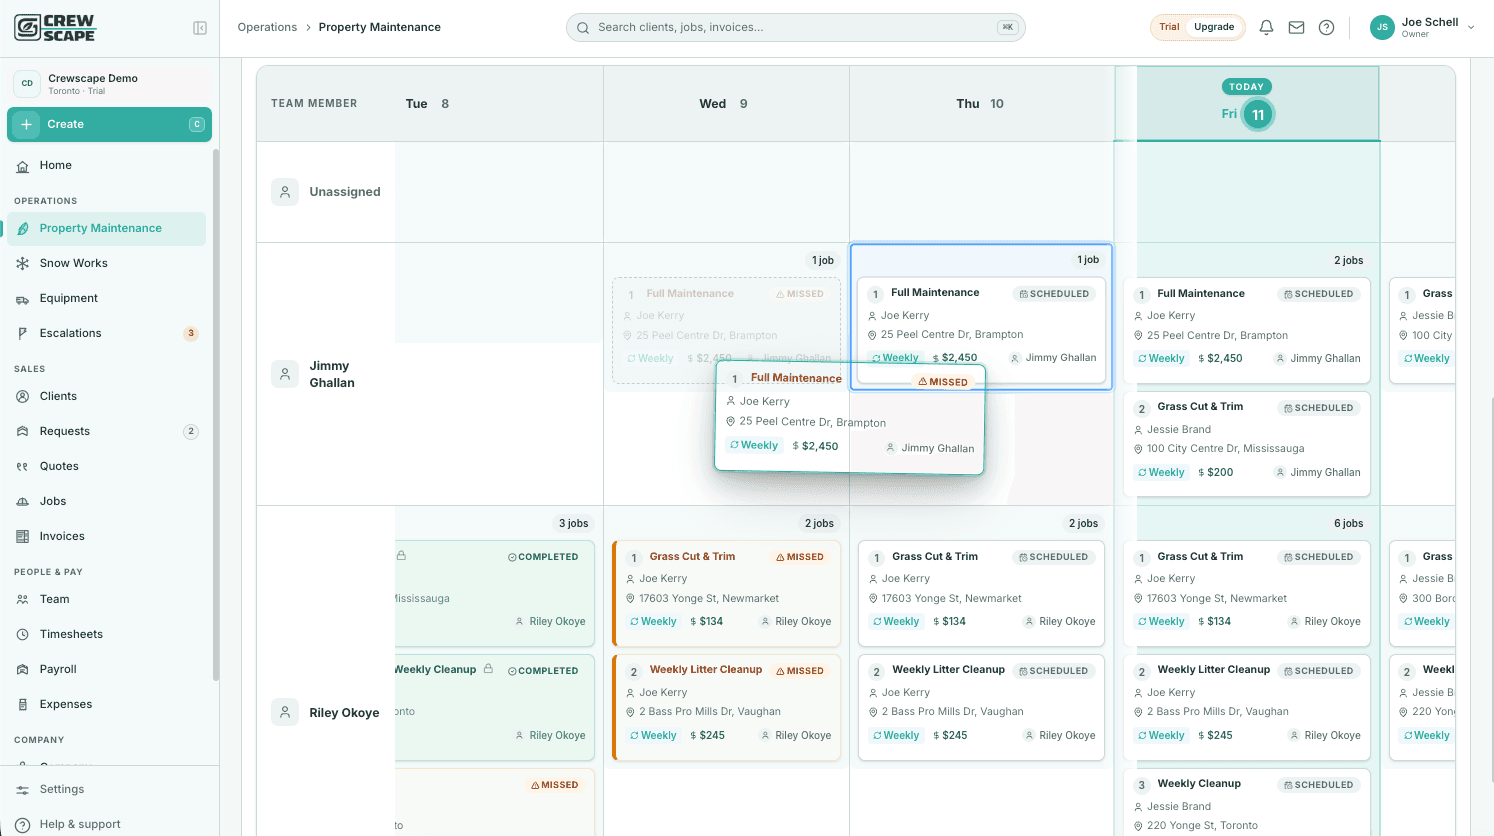Click the Crewscape logo
The image size is (1494, 836).
pyautogui.click(x=55, y=27)
